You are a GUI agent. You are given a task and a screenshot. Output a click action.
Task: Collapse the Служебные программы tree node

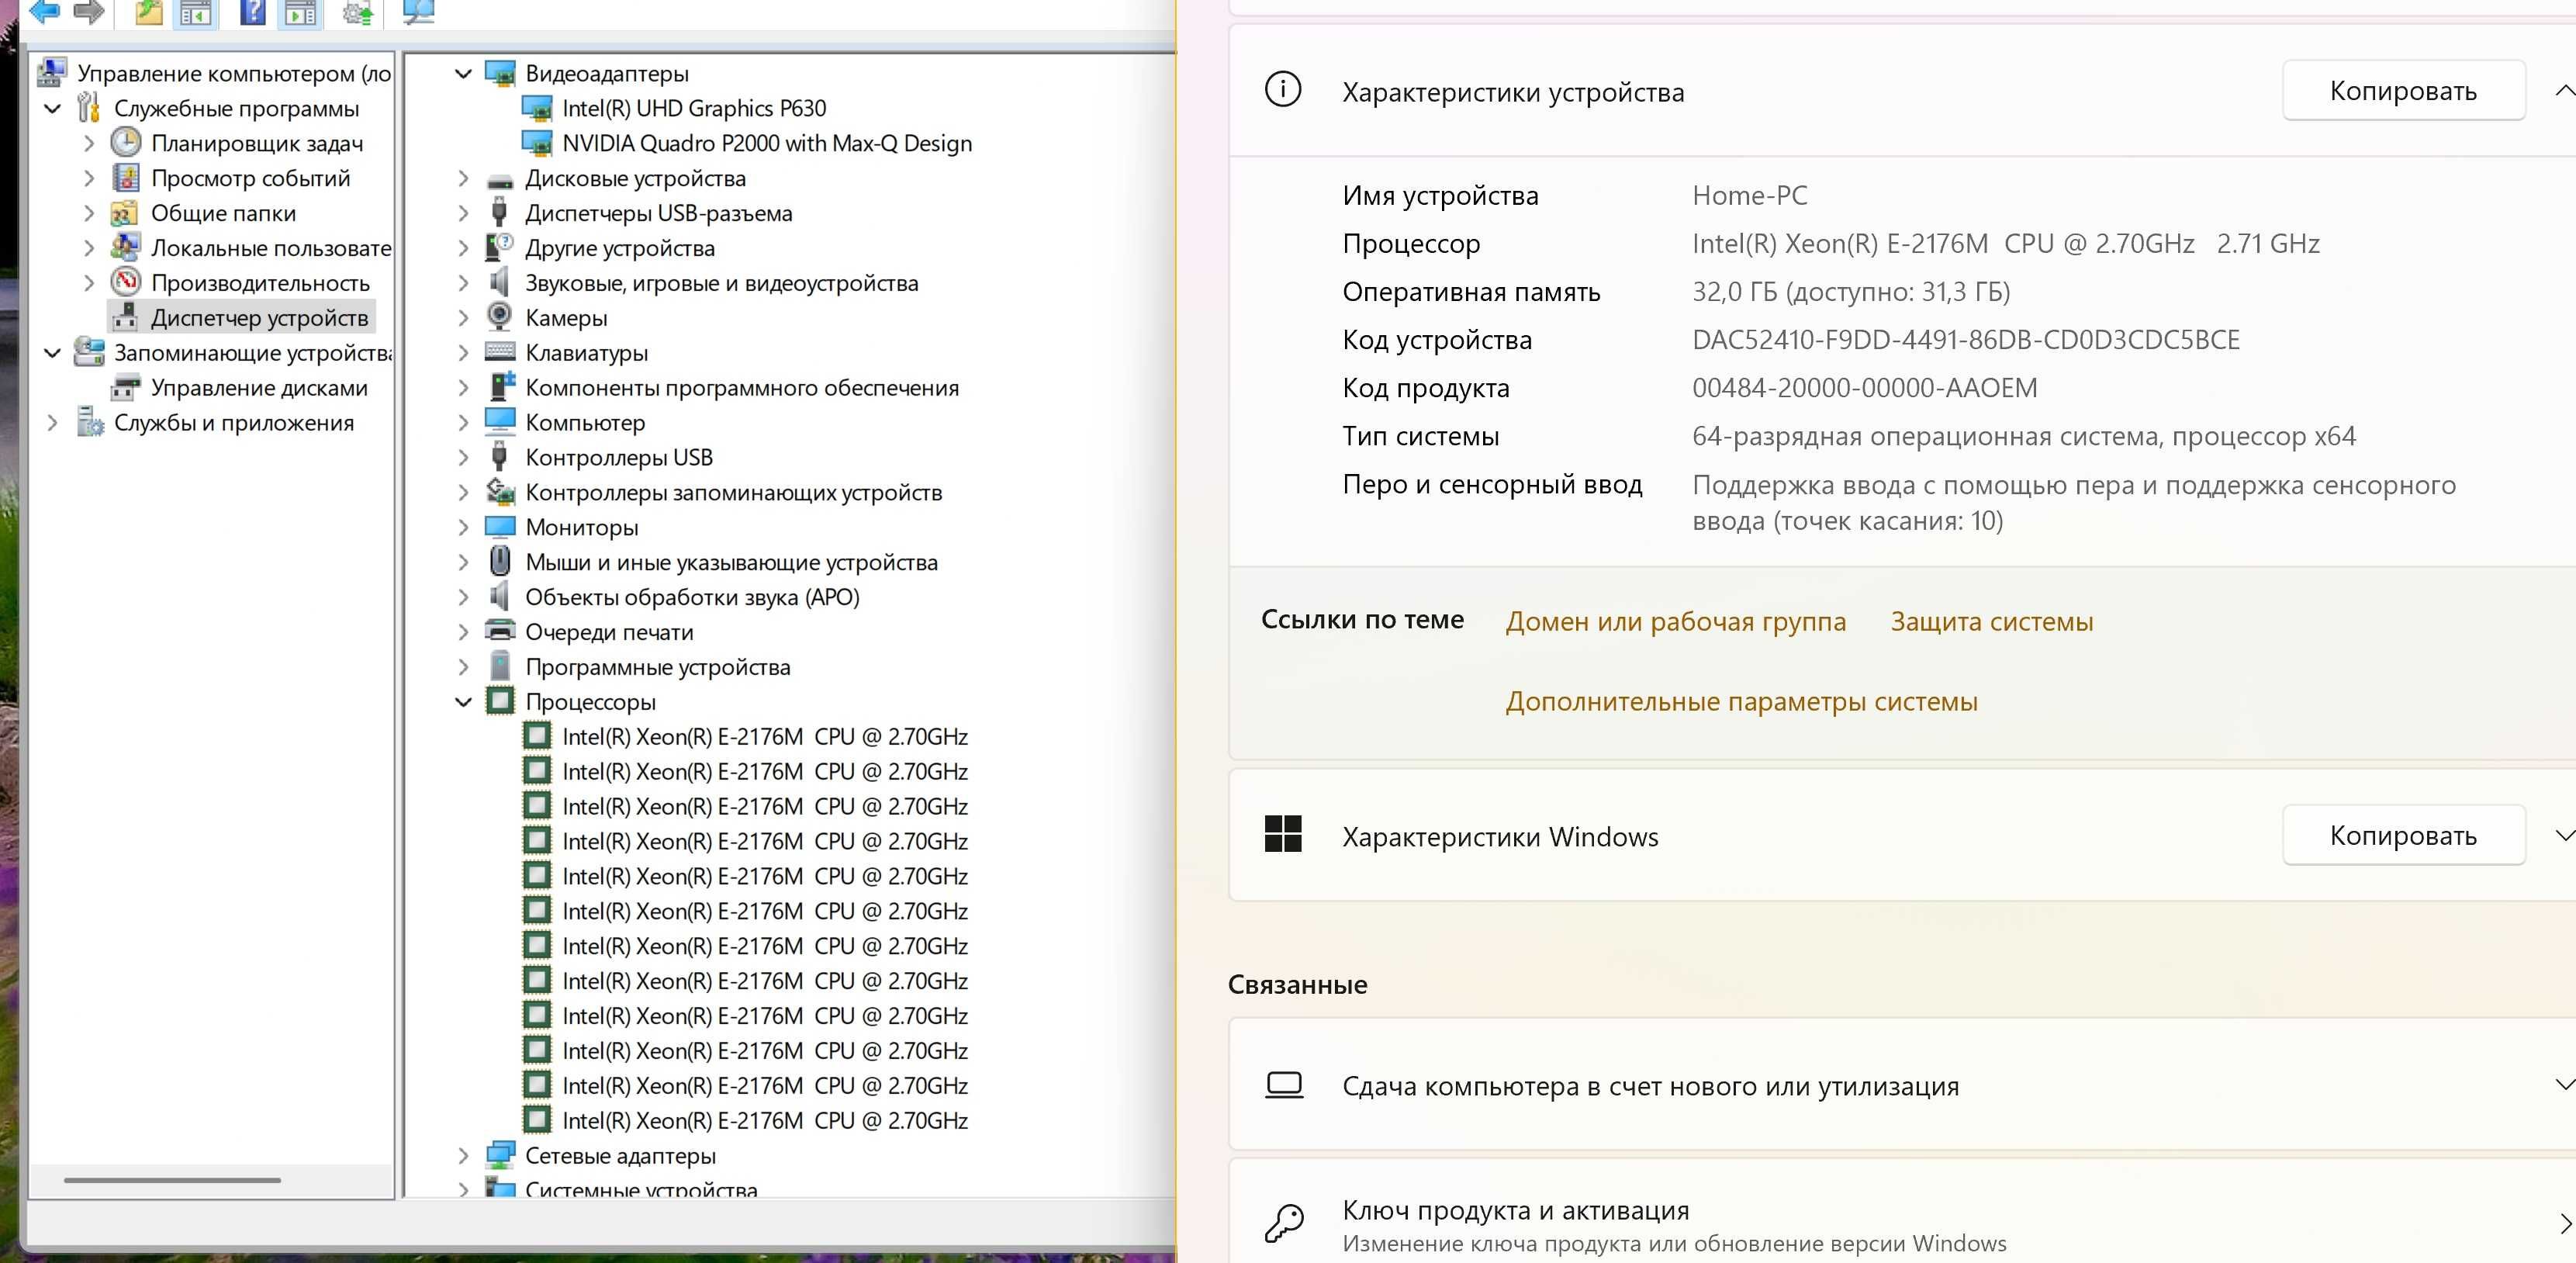[53, 108]
